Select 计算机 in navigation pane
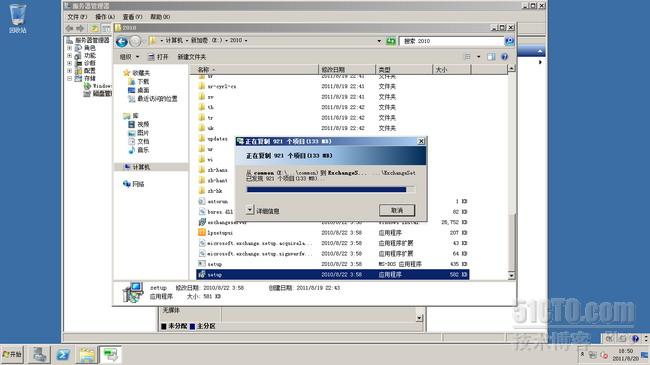The width and height of the screenshot is (650, 365). [x=137, y=167]
